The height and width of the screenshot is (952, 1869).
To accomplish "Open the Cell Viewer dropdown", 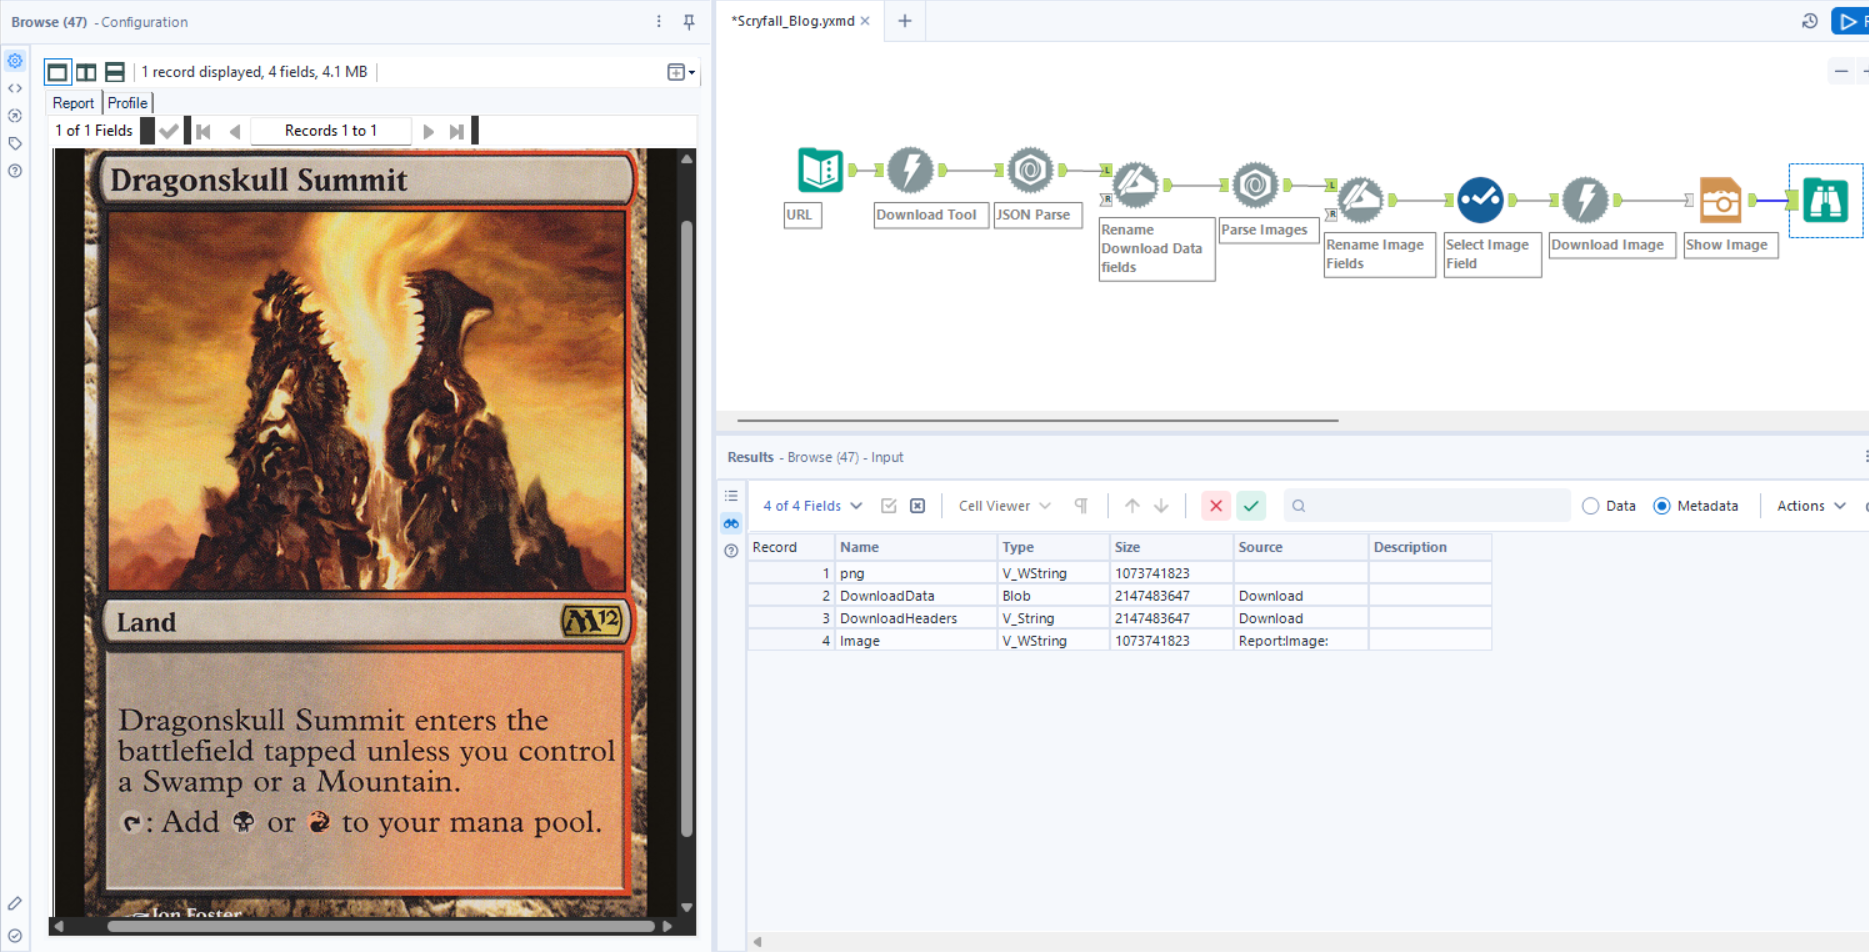I will click(x=1004, y=506).
